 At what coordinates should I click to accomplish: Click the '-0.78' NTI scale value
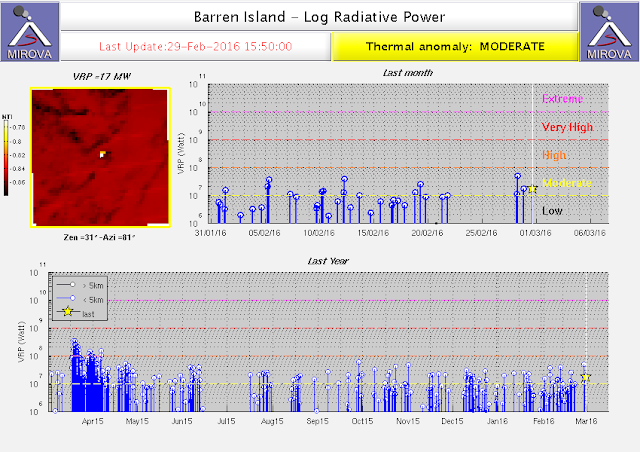point(18,128)
